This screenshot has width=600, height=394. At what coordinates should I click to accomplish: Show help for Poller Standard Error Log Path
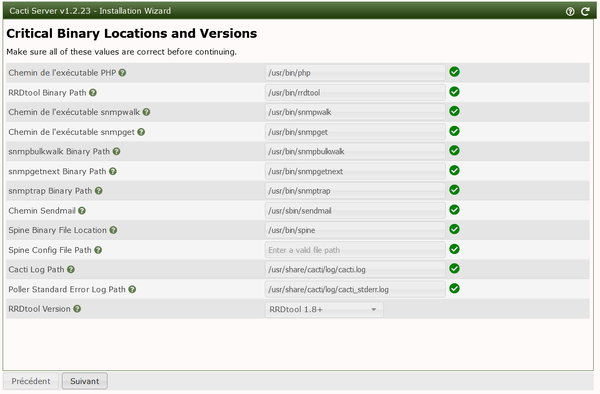pos(132,289)
